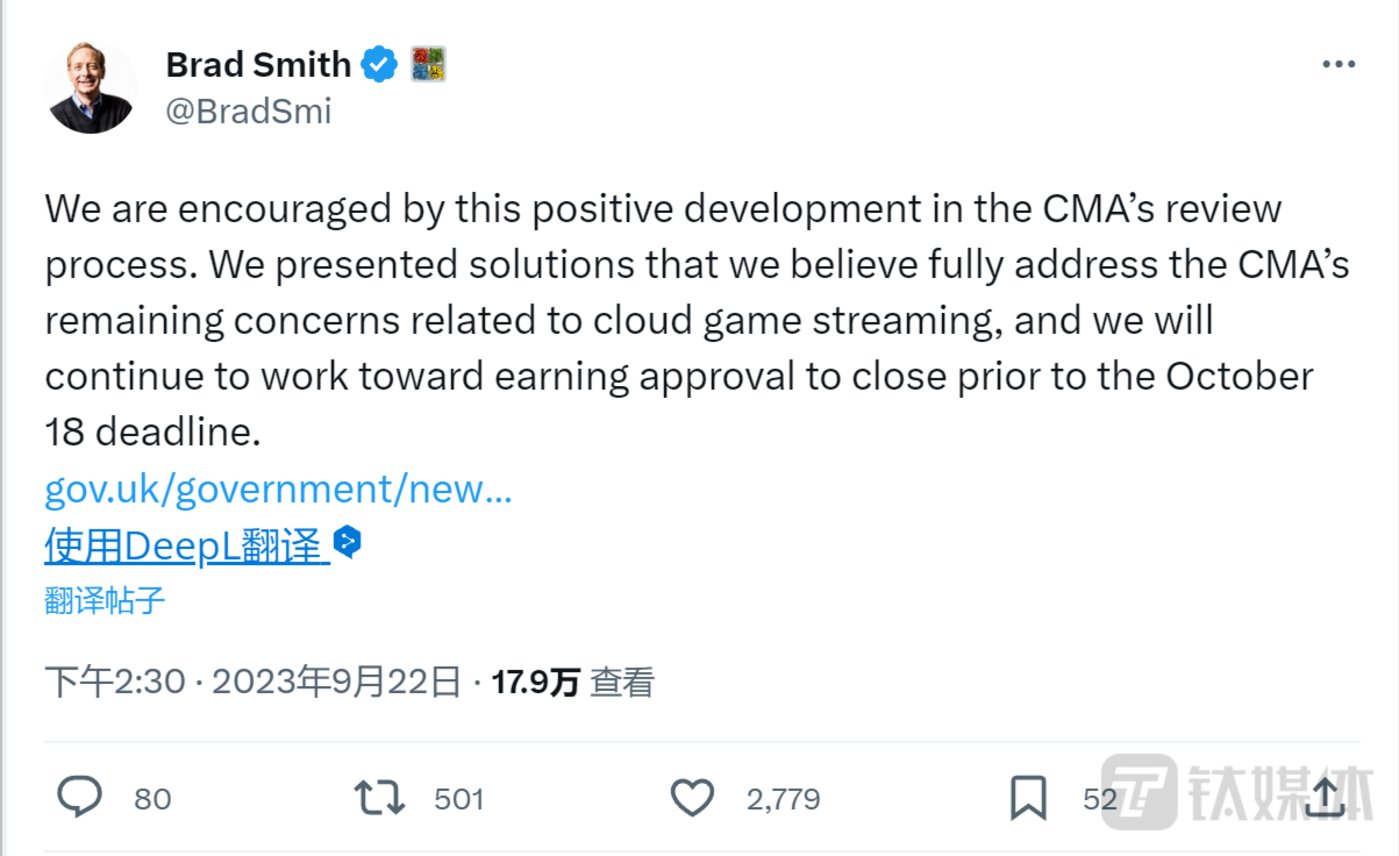Click the affiliation badge beside the verified checkmark
This screenshot has width=1399, height=856.
(x=428, y=65)
